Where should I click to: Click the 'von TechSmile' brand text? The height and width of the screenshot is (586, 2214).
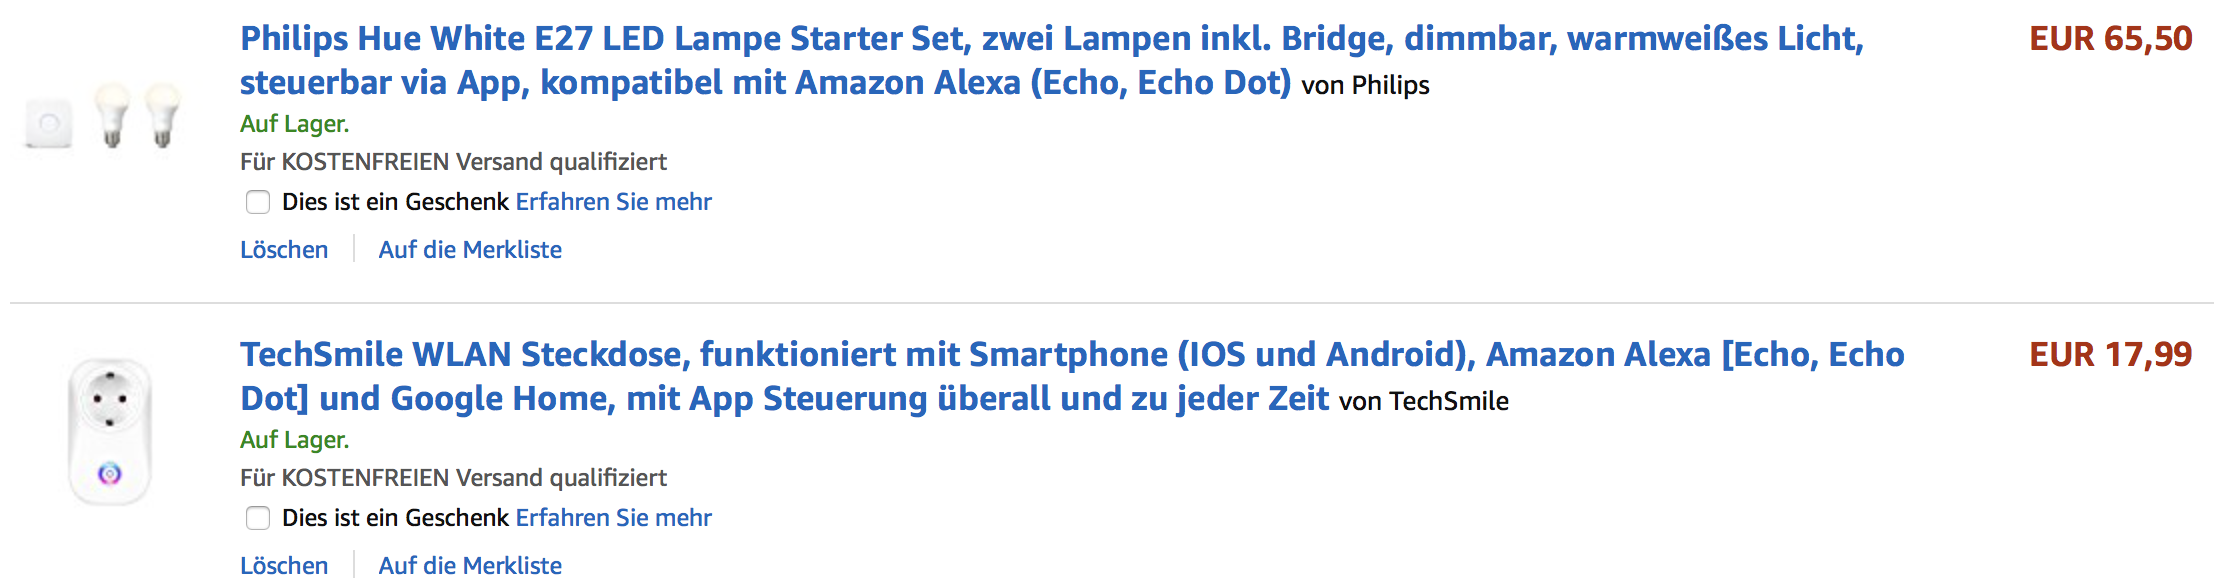tap(1424, 402)
